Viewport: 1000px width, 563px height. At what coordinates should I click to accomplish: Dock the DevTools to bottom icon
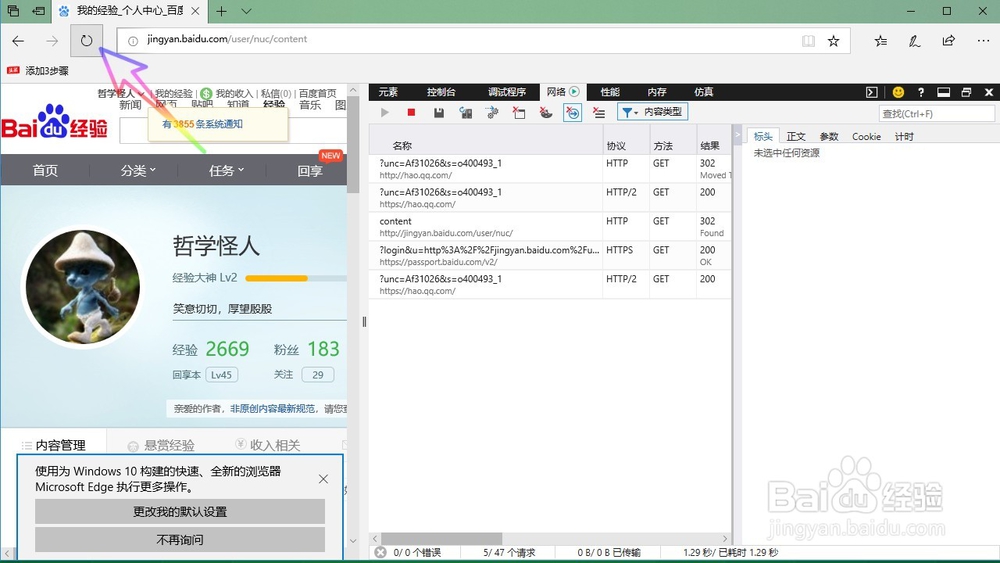pos(944,92)
